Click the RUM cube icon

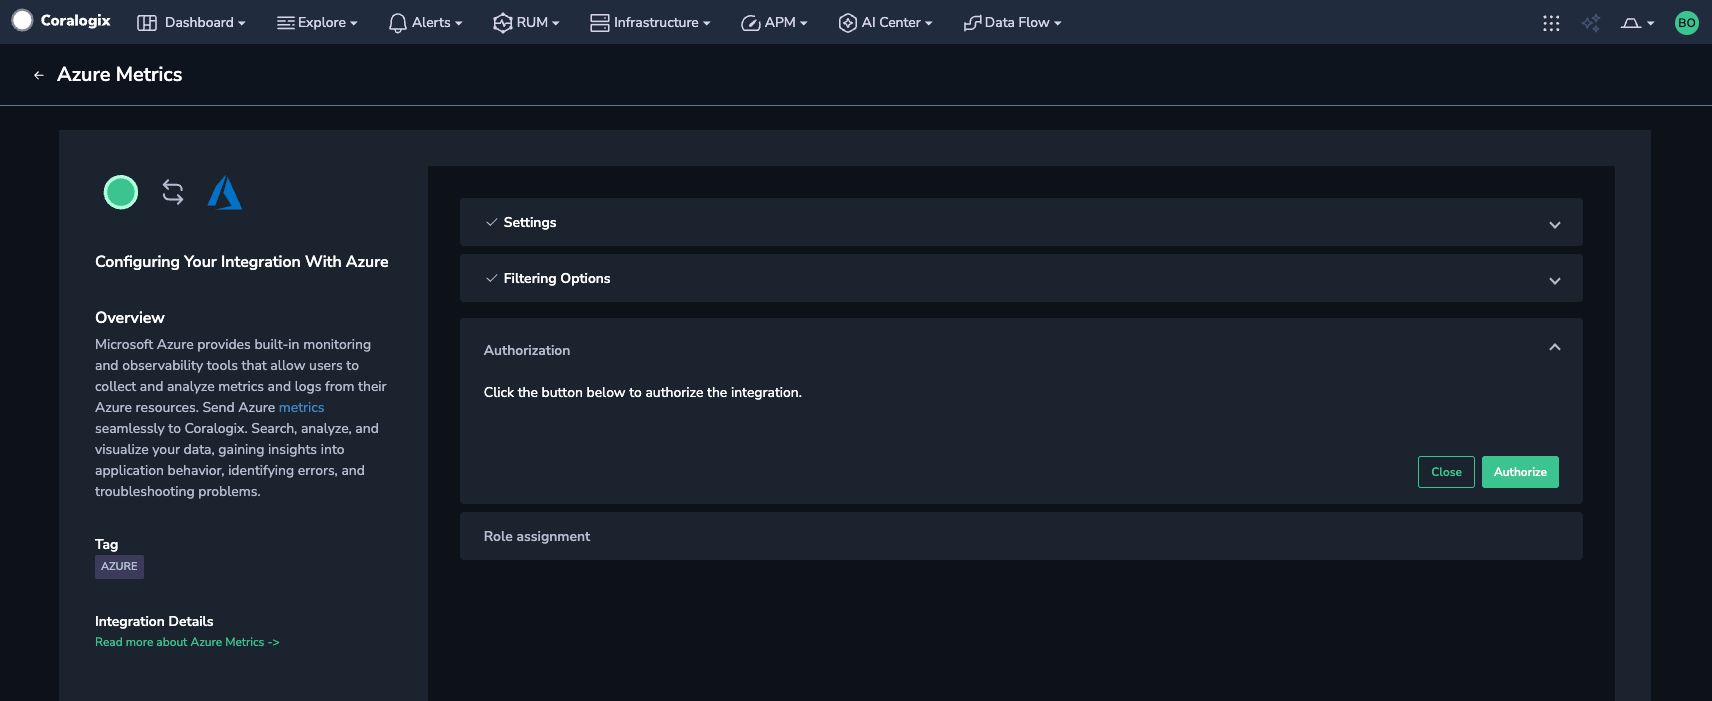pyautogui.click(x=503, y=23)
